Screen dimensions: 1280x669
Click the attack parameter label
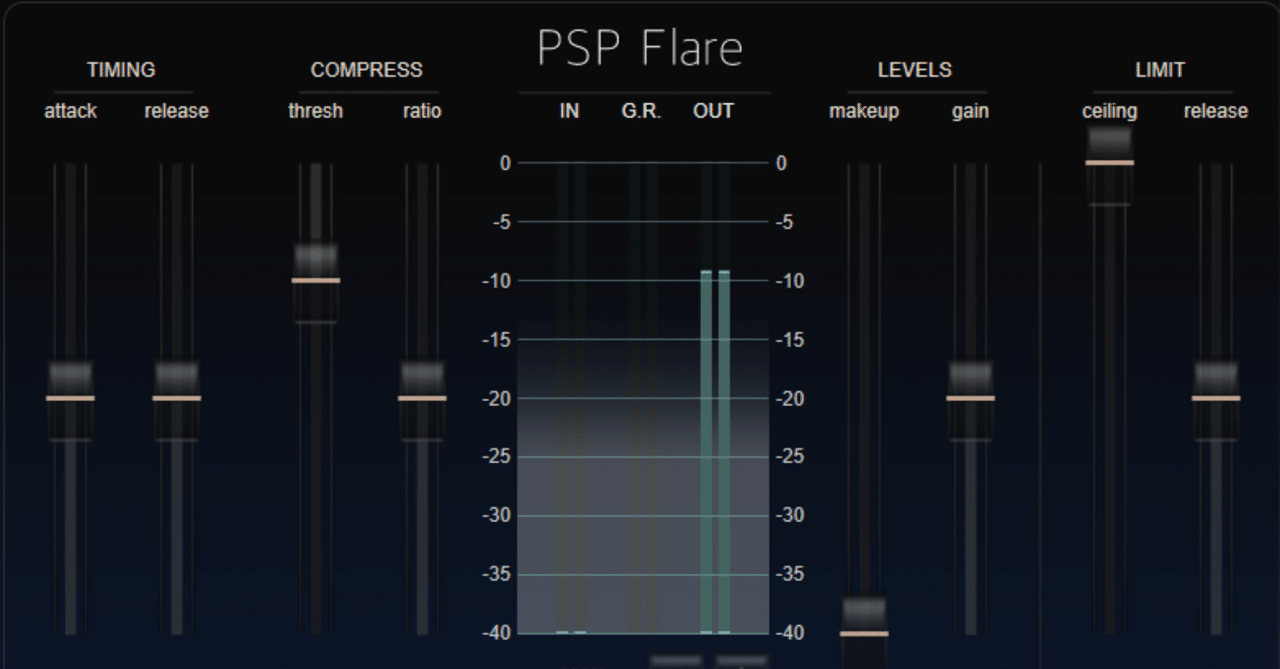70,111
